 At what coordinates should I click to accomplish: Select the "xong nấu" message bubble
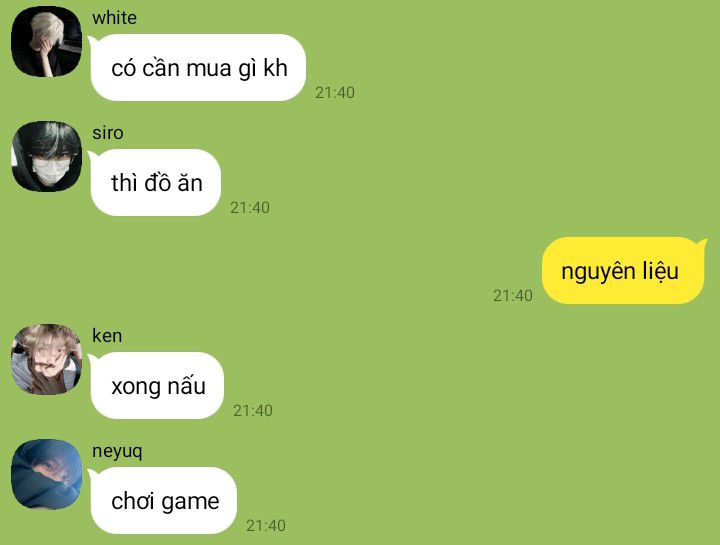tap(157, 386)
